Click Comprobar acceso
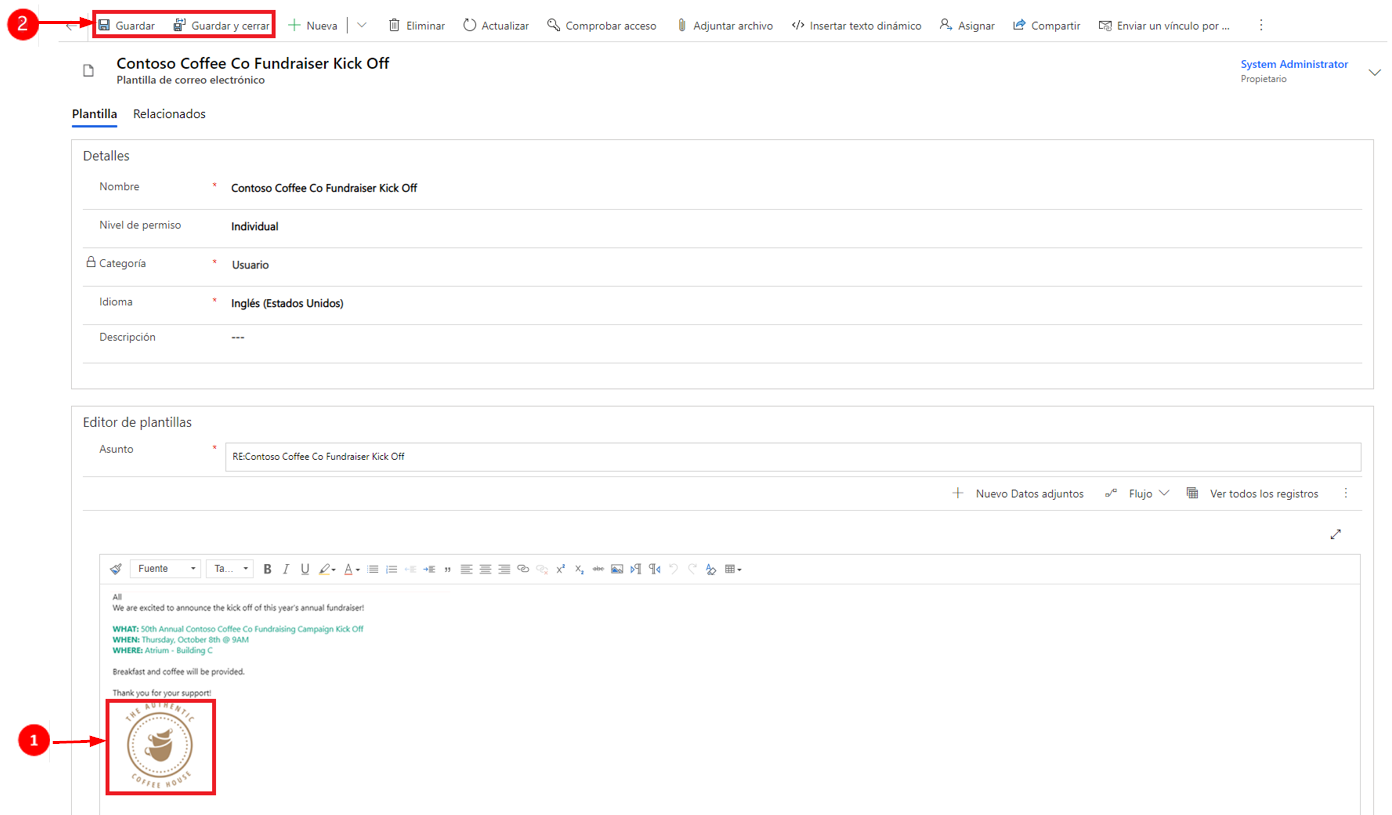1392x815 pixels. click(602, 25)
